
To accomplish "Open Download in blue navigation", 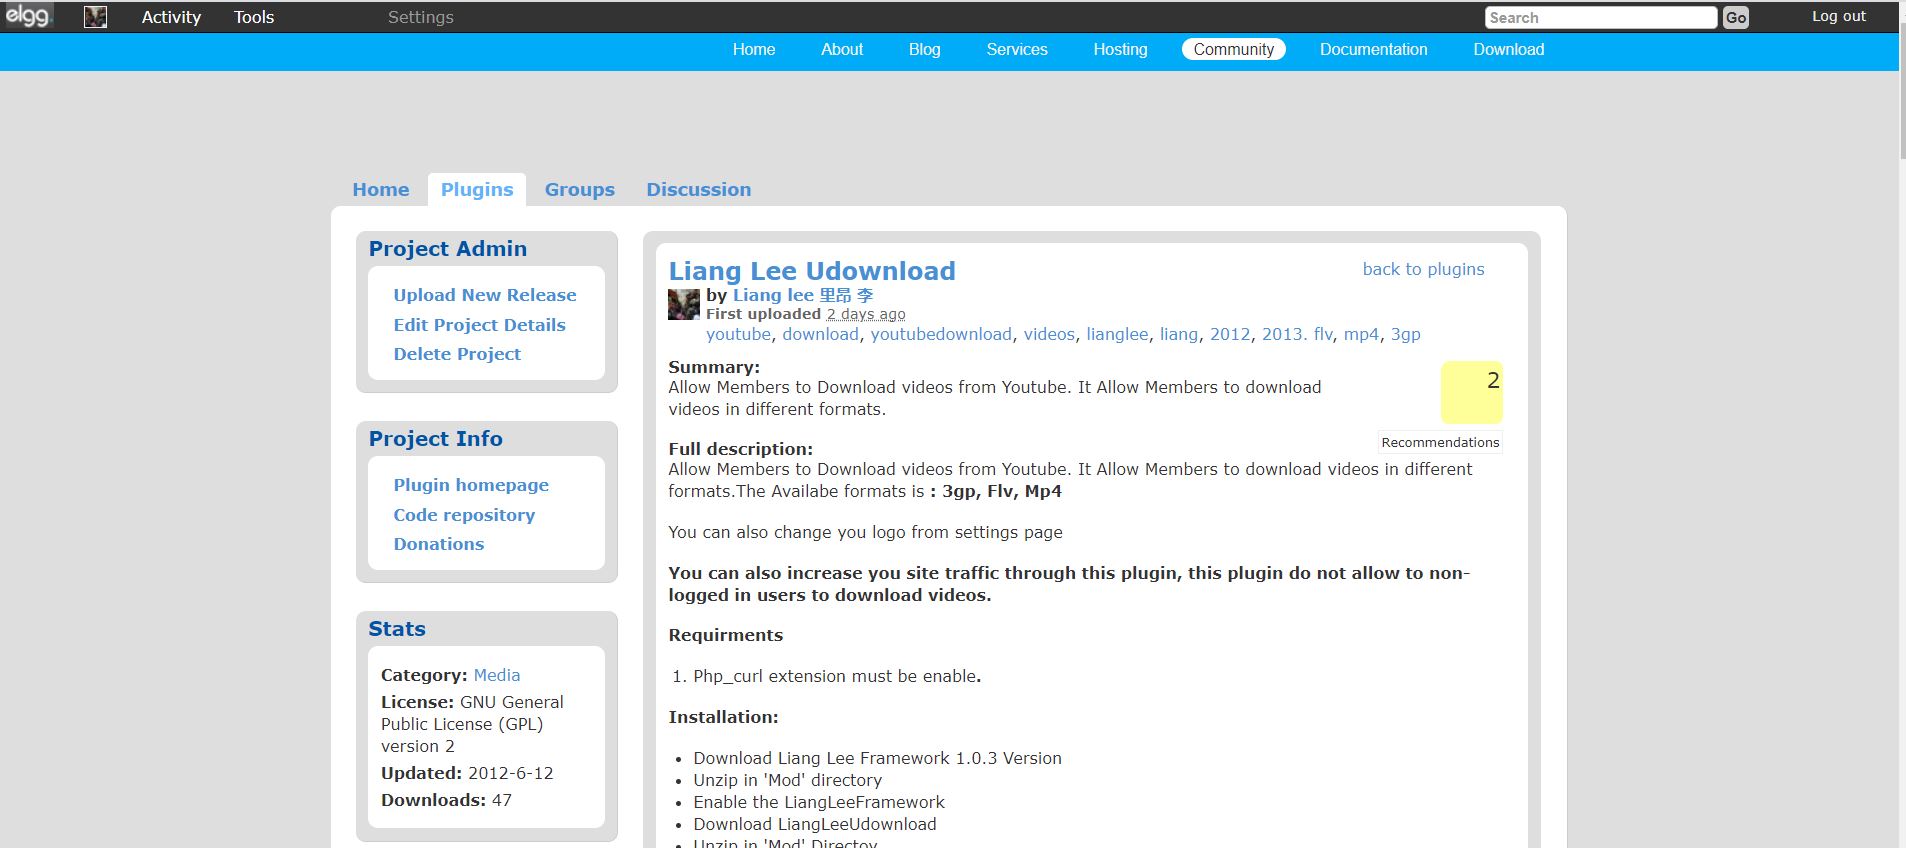I will (1508, 49).
